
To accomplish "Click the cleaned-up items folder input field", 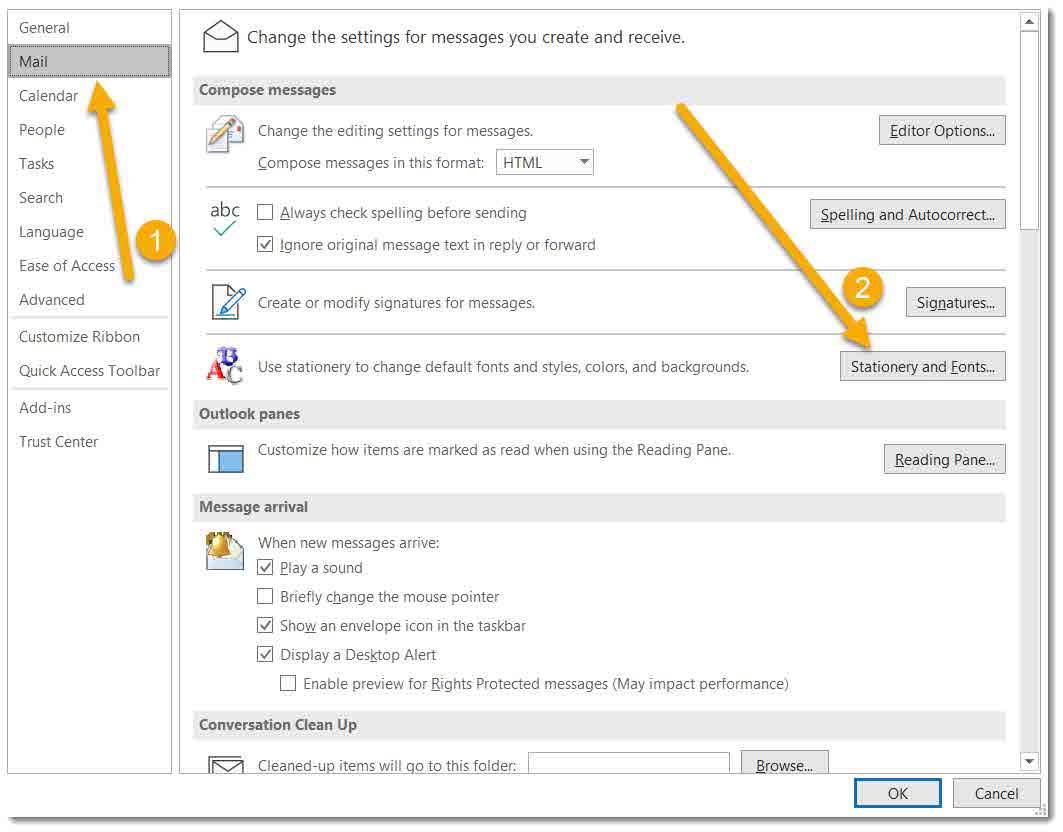I will click(x=628, y=763).
